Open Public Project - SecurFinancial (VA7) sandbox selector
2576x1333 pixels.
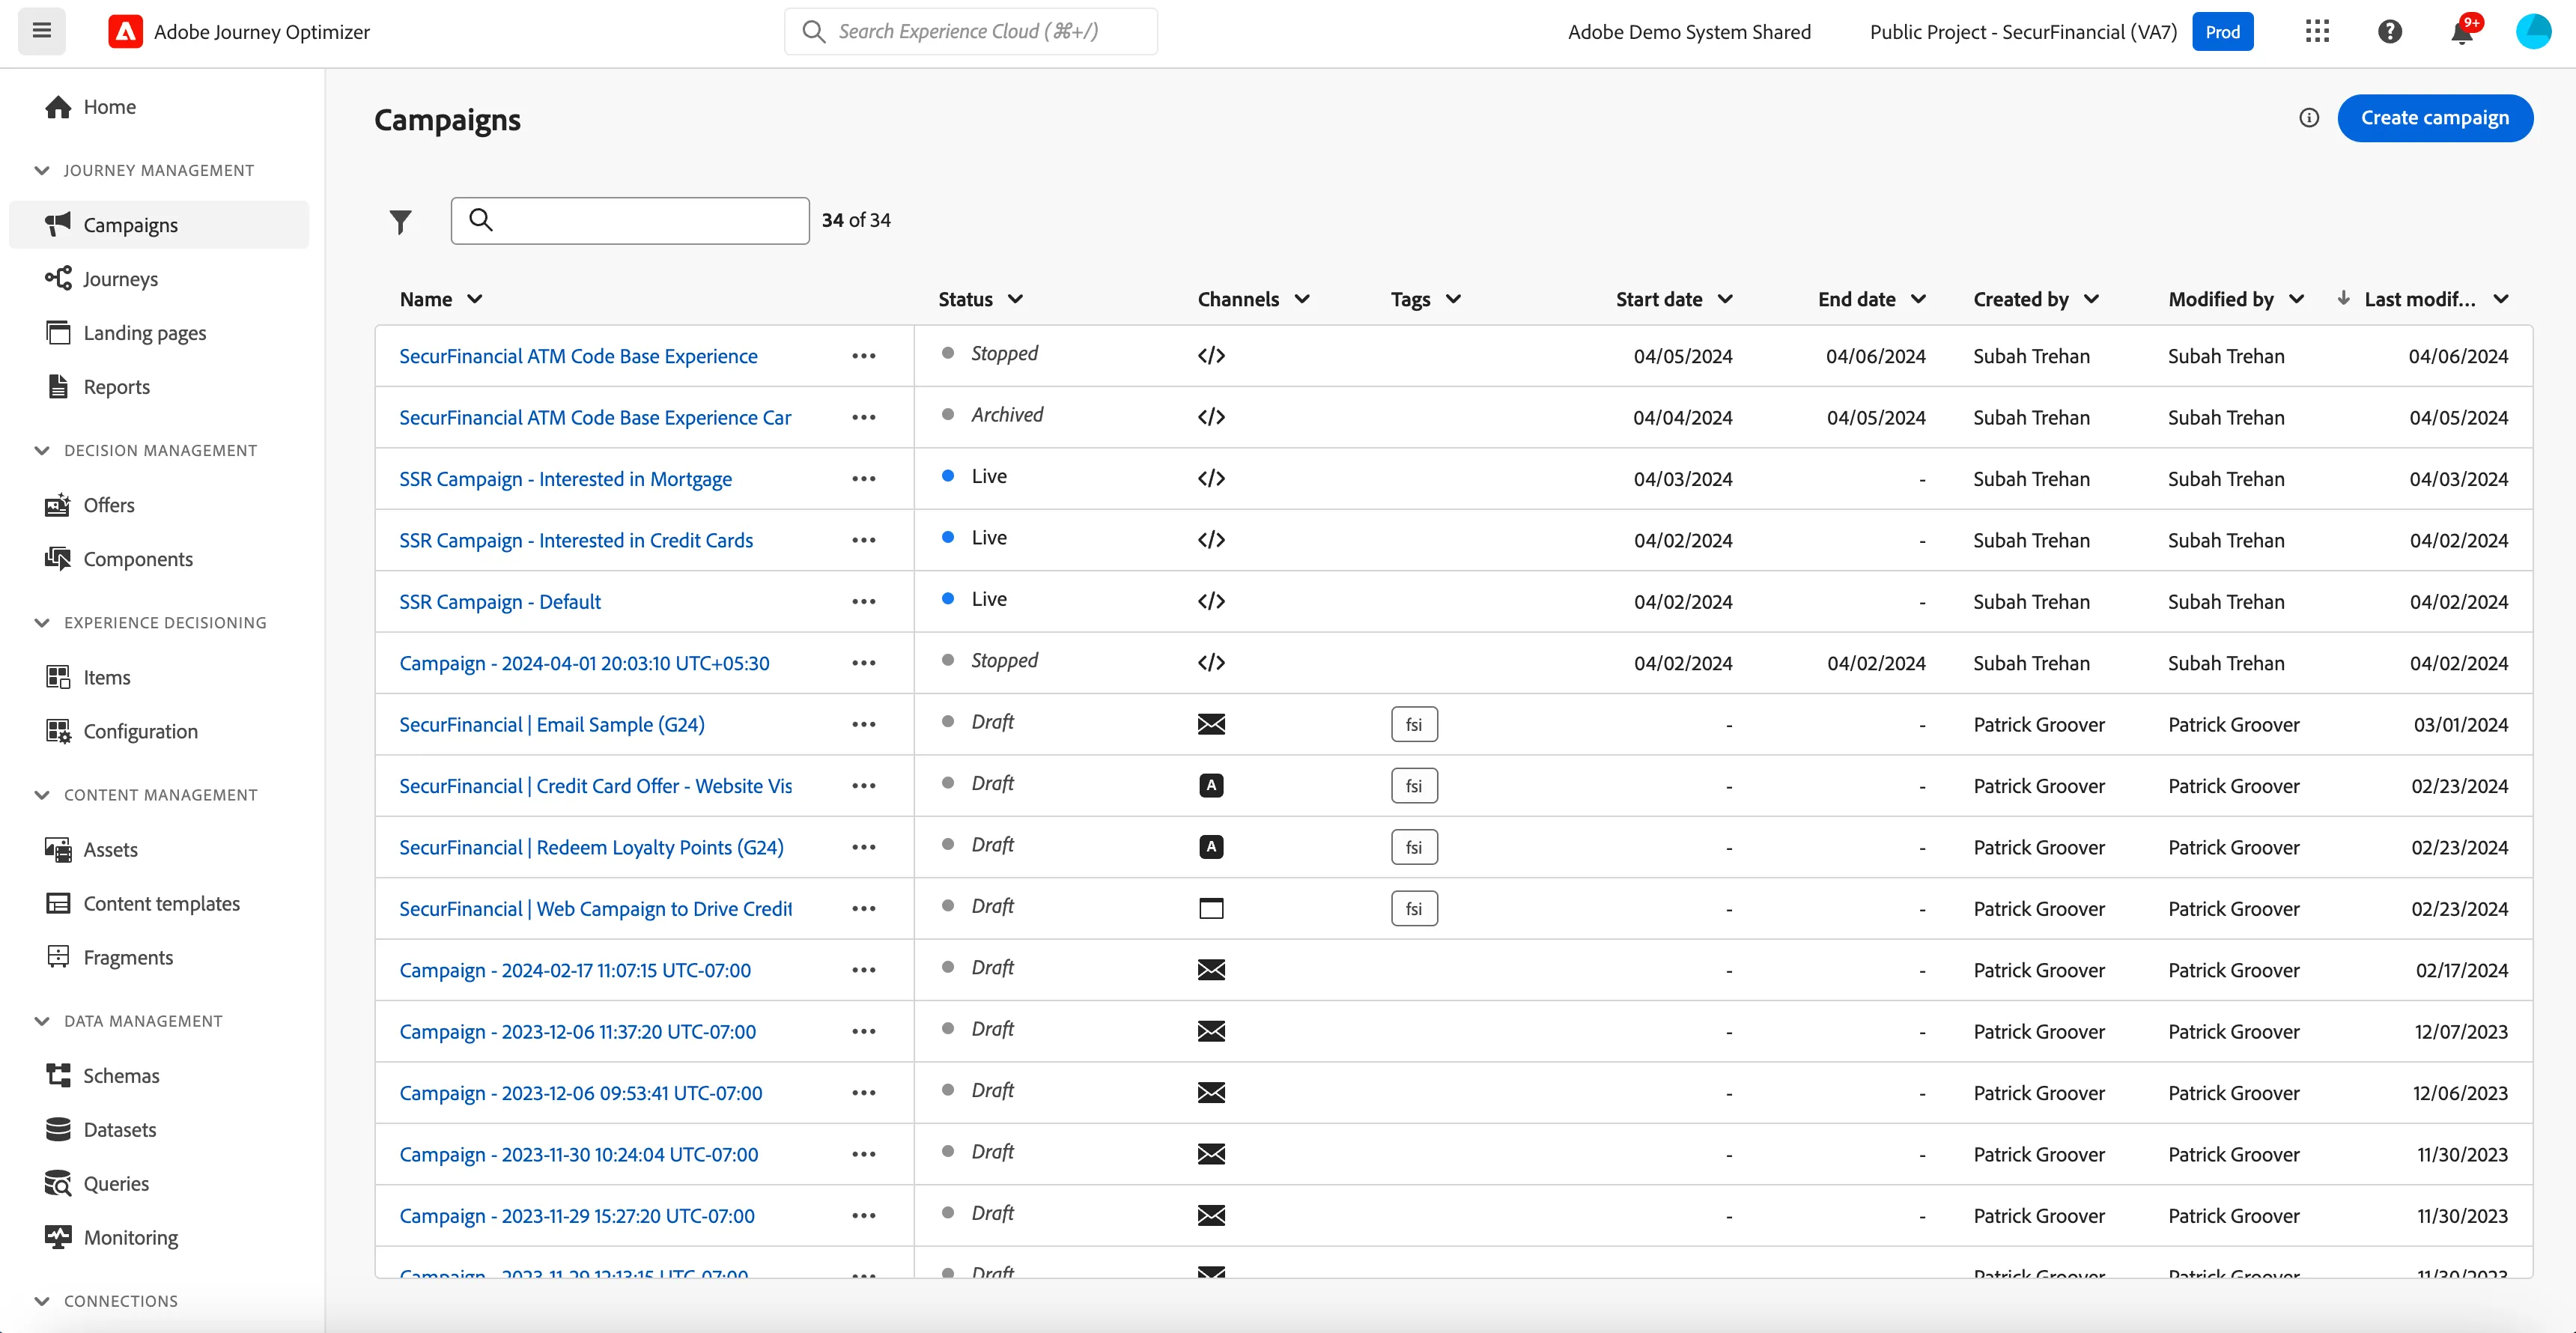click(2023, 32)
